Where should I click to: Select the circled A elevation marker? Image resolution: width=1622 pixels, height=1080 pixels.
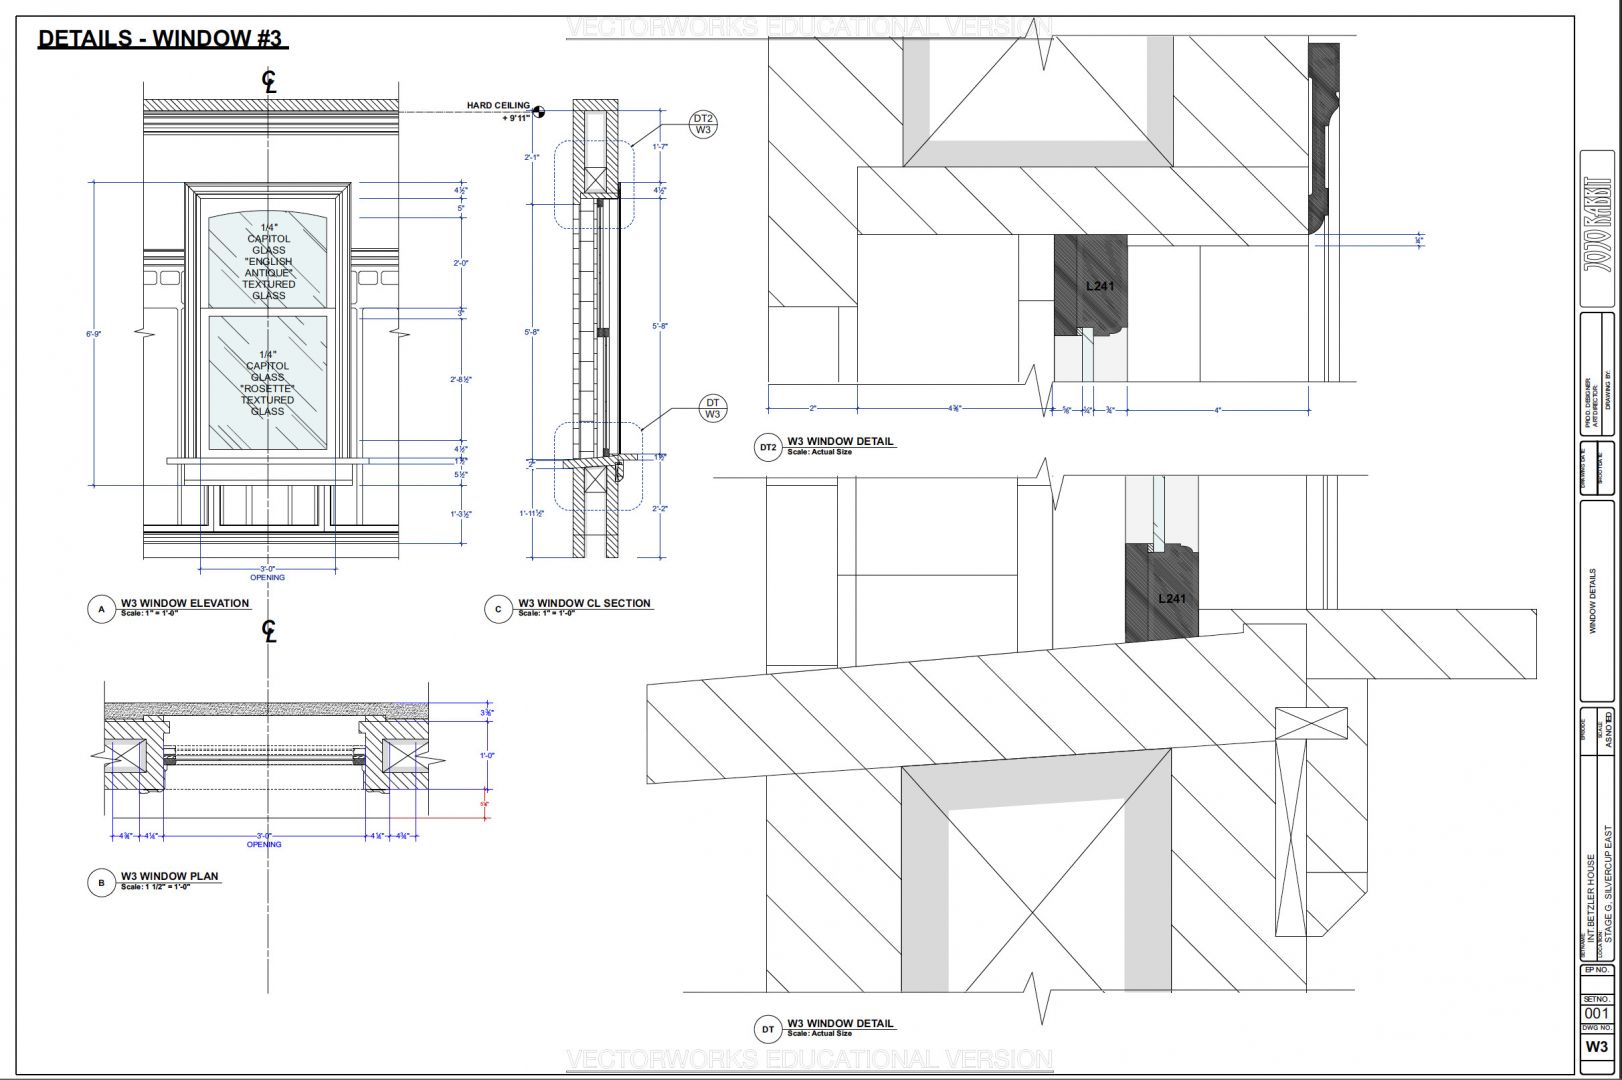click(x=101, y=609)
